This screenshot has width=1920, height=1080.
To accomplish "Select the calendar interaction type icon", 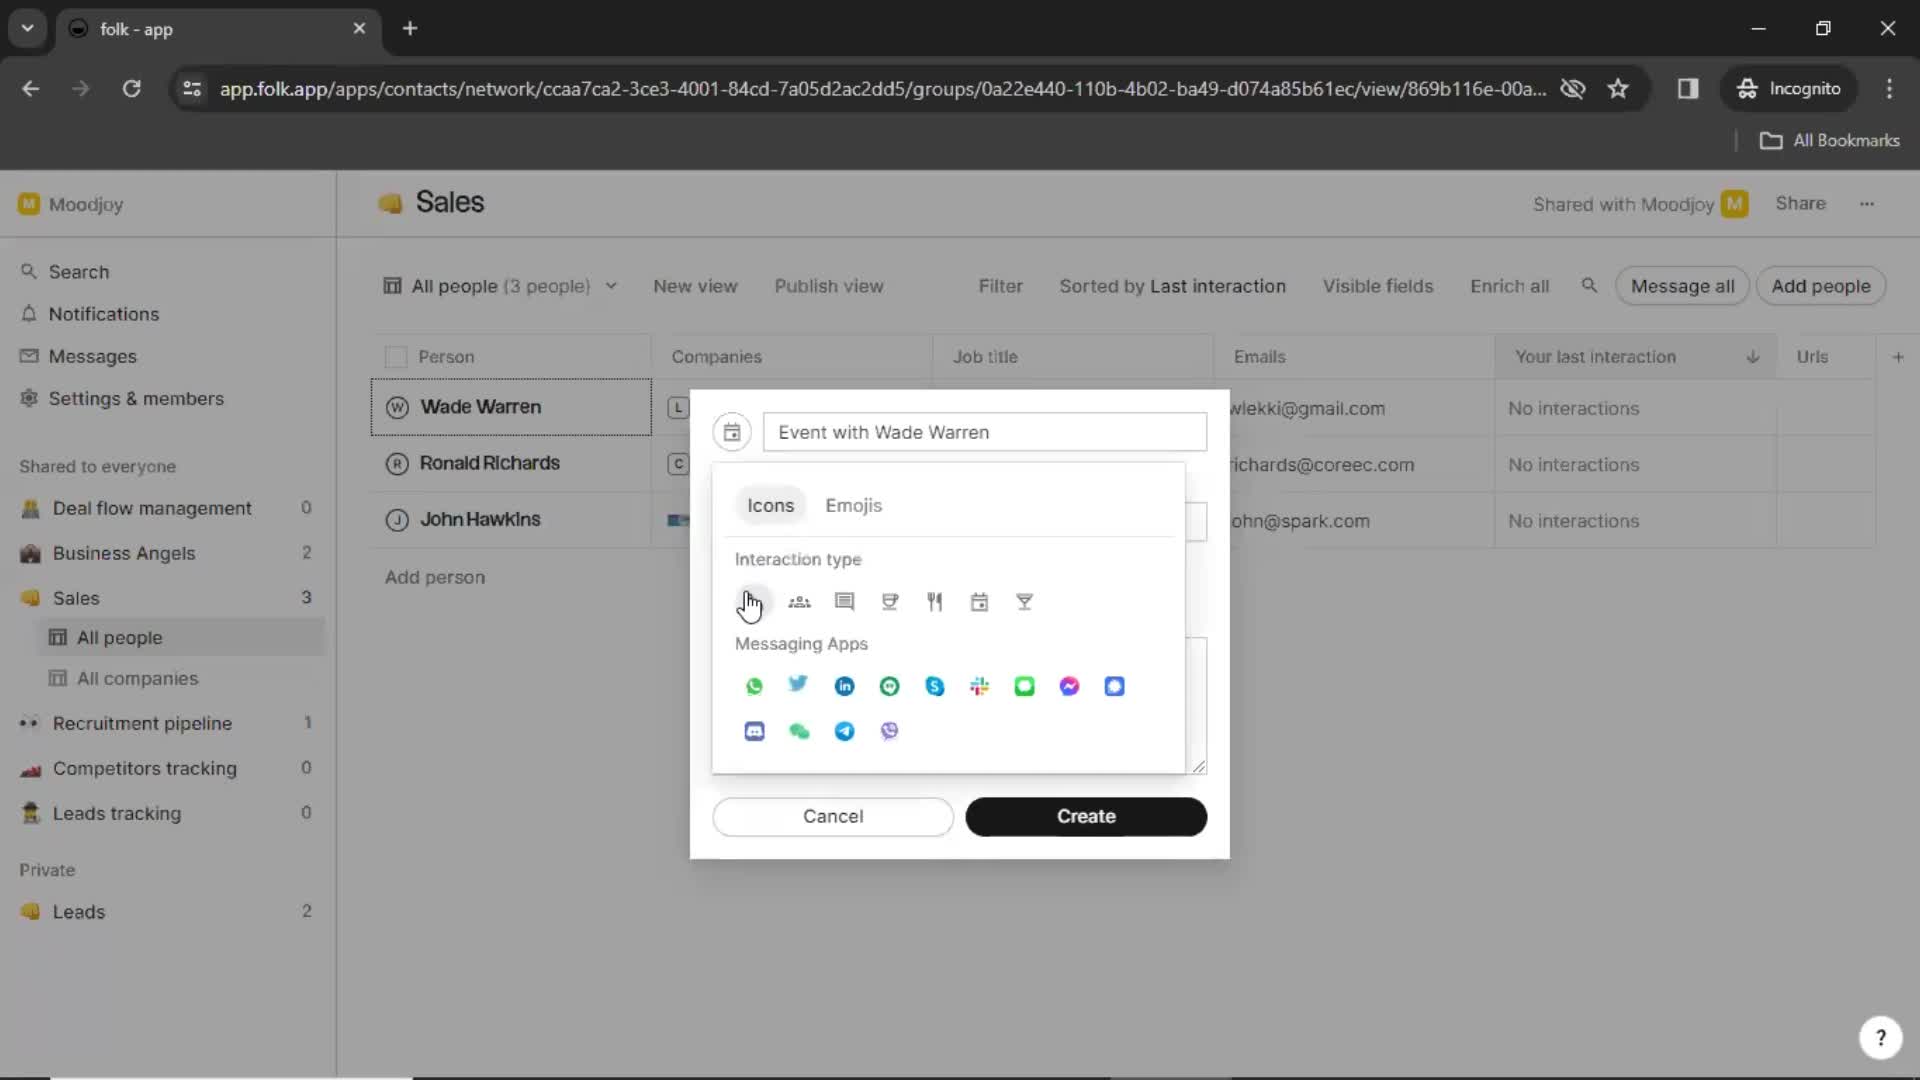I will coord(980,600).
